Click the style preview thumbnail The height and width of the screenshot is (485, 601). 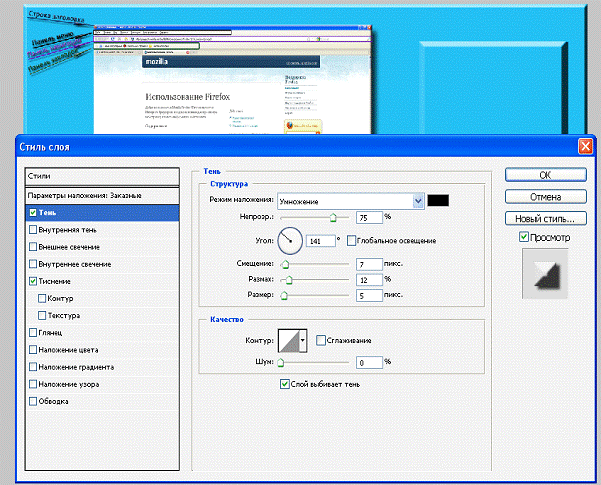[x=545, y=275]
